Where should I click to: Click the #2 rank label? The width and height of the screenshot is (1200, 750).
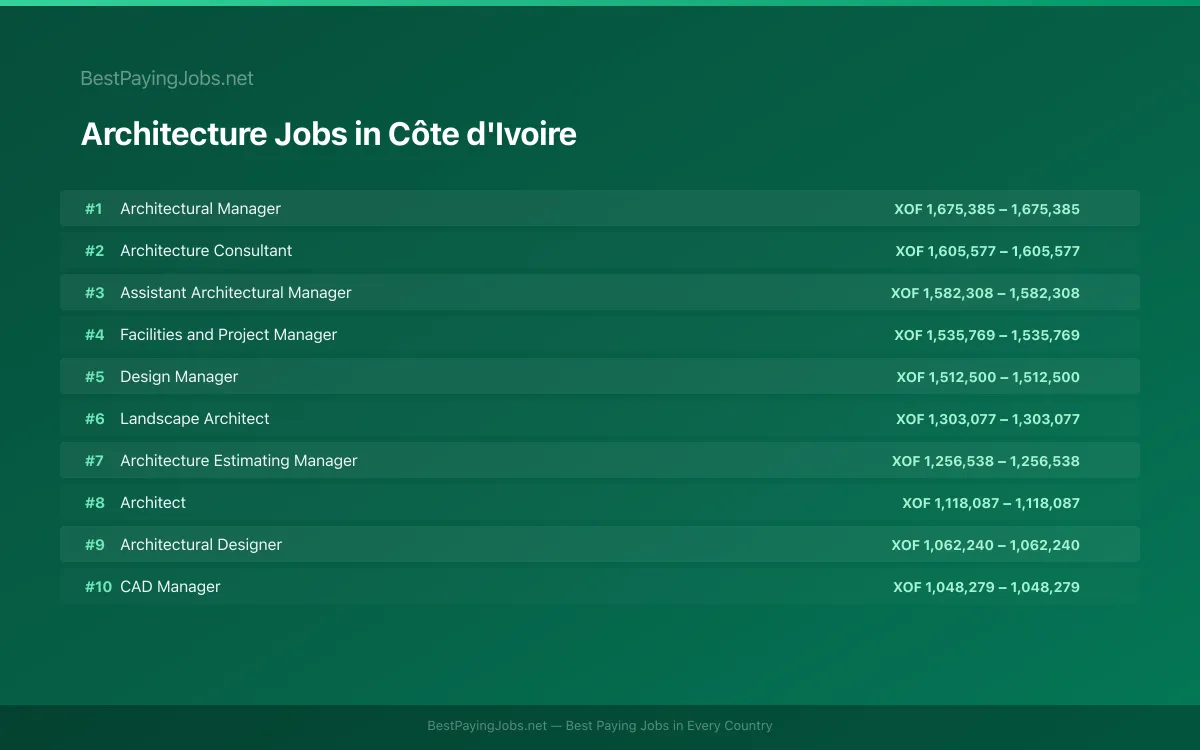point(94,251)
